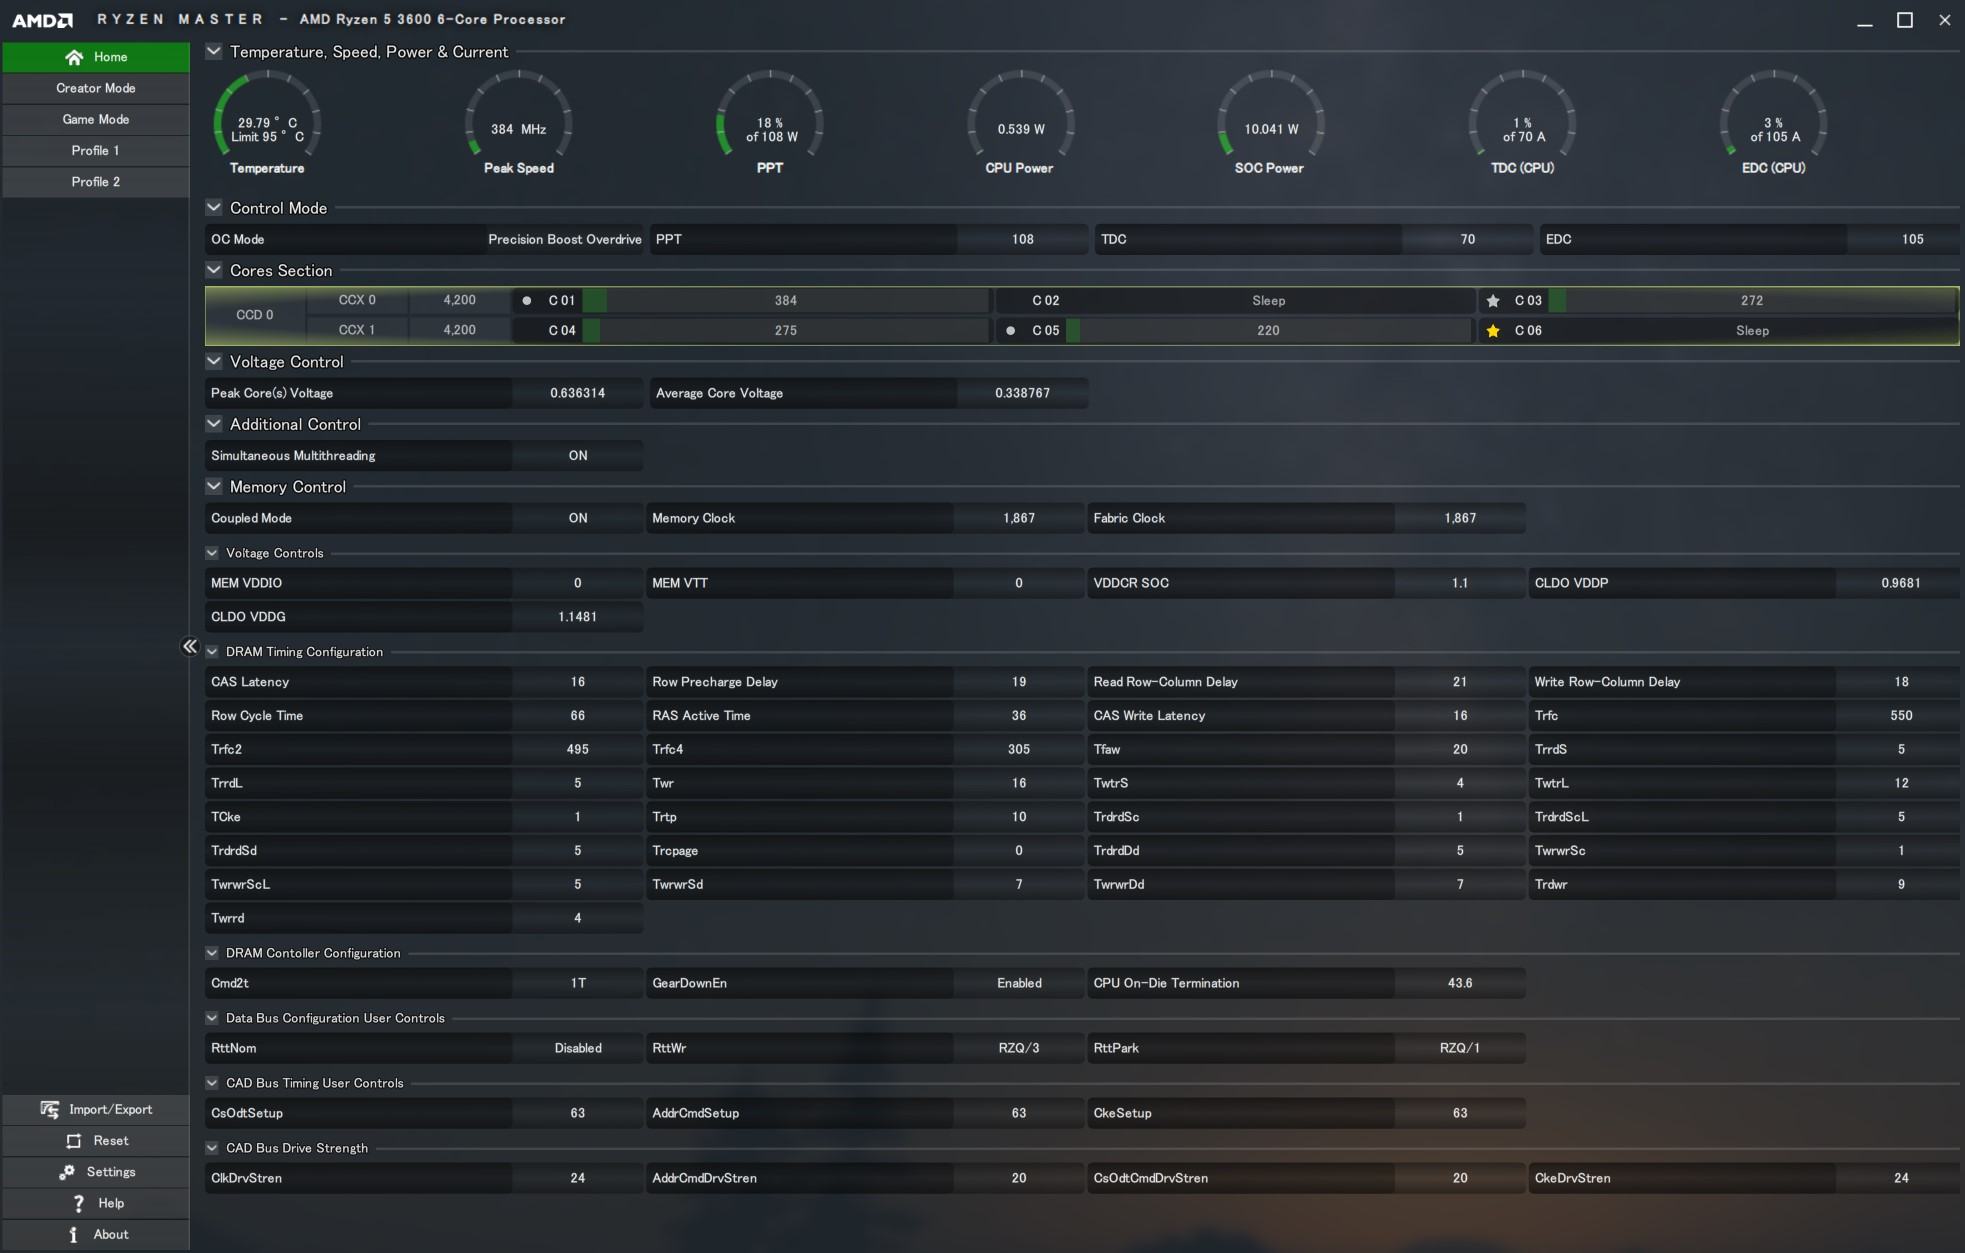Click the Reset icon in sidebar
This screenshot has width=1965, height=1253.
click(74, 1141)
